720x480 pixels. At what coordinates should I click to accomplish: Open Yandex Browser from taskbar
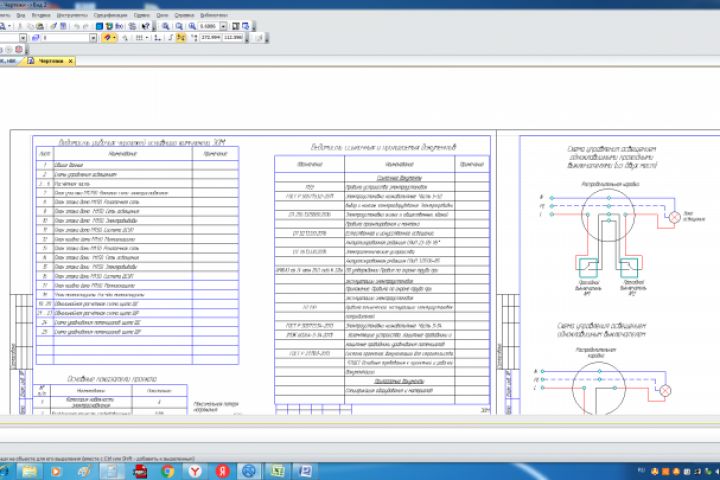click(x=195, y=471)
